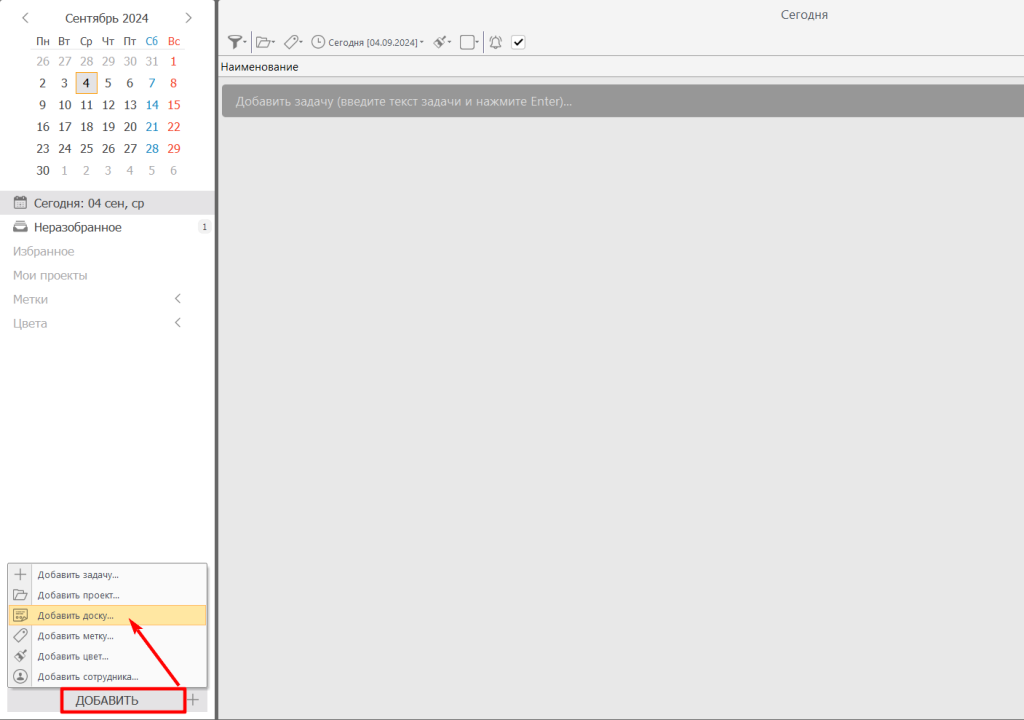Image resolution: width=1024 pixels, height=720 pixels.
Task: Choose 'Добавить цвет...' from the menu
Action: point(108,656)
